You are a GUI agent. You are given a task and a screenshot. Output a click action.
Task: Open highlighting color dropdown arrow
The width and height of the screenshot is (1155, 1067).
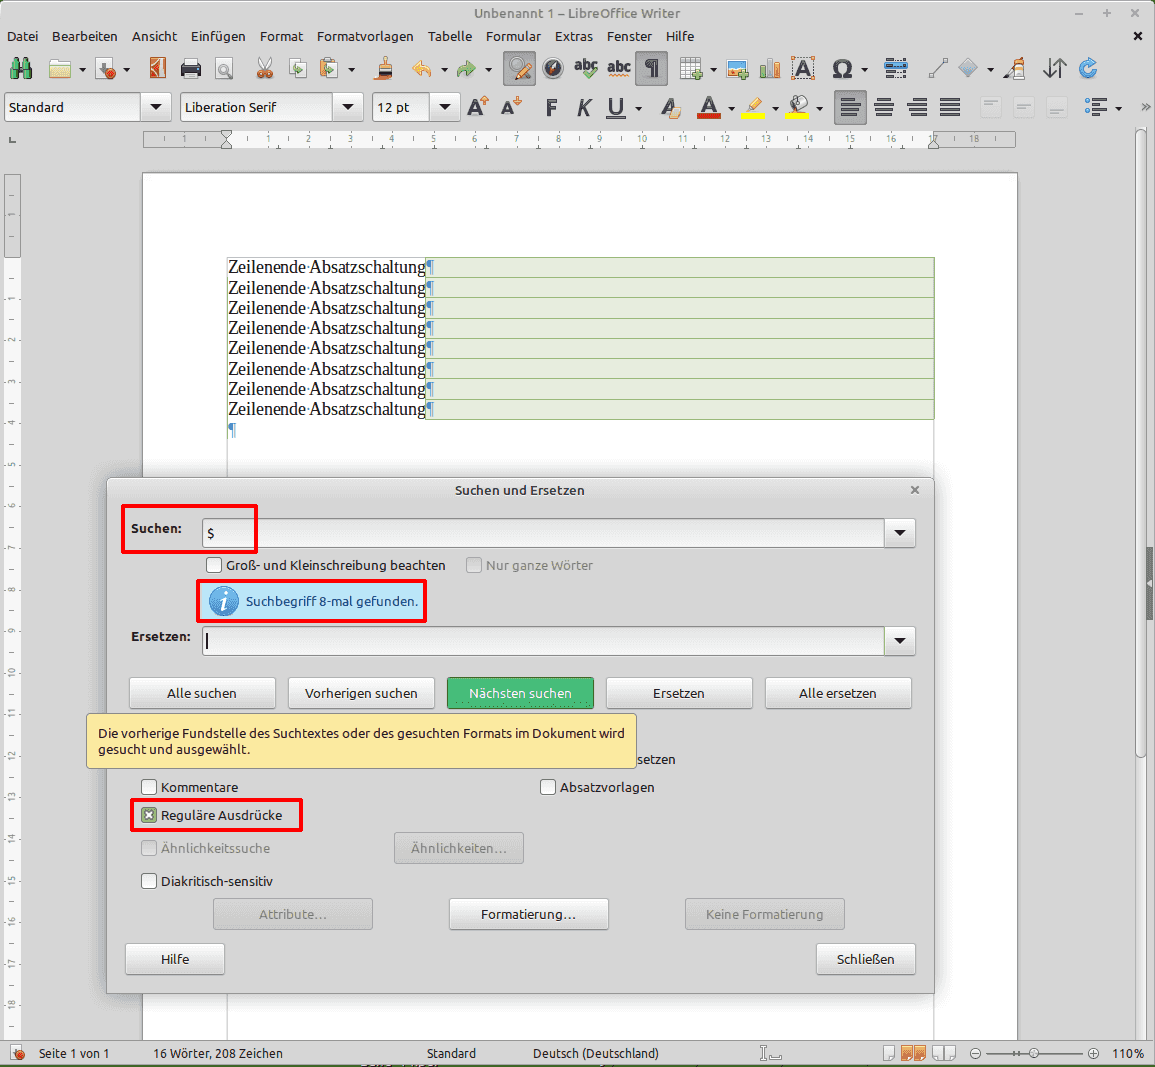pyautogui.click(x=776, y=109)
